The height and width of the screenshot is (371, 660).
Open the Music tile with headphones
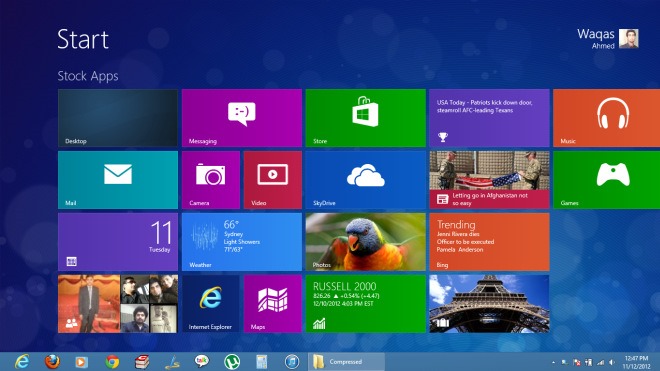(x=607, y=117)
